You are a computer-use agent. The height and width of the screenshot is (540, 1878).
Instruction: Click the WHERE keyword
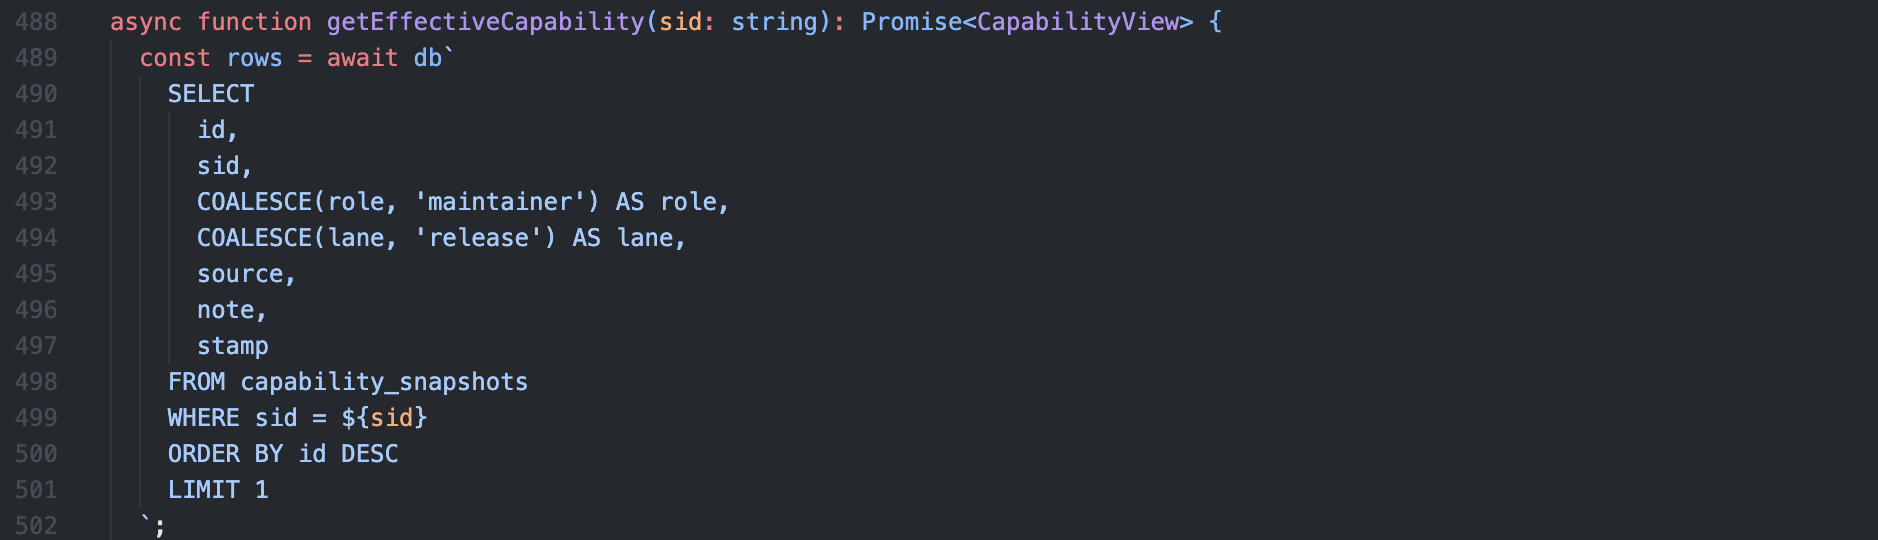(204, 418)
